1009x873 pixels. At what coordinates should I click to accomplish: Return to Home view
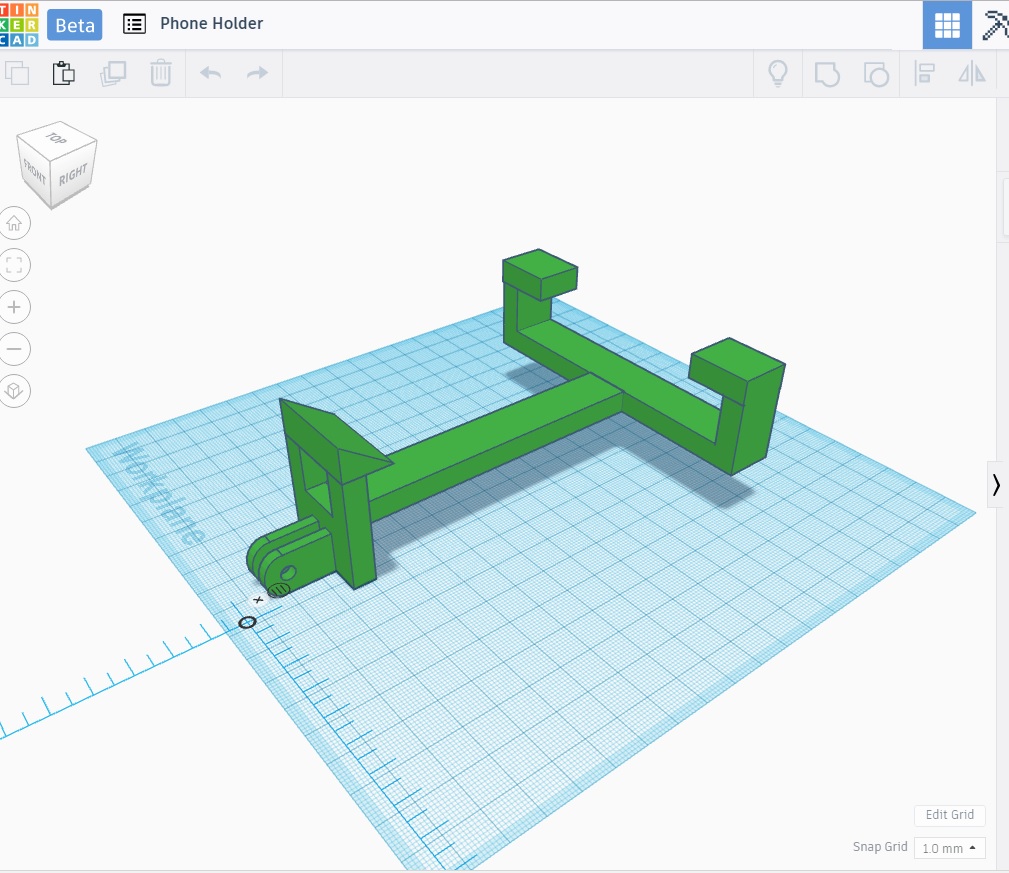coord(14,223)
